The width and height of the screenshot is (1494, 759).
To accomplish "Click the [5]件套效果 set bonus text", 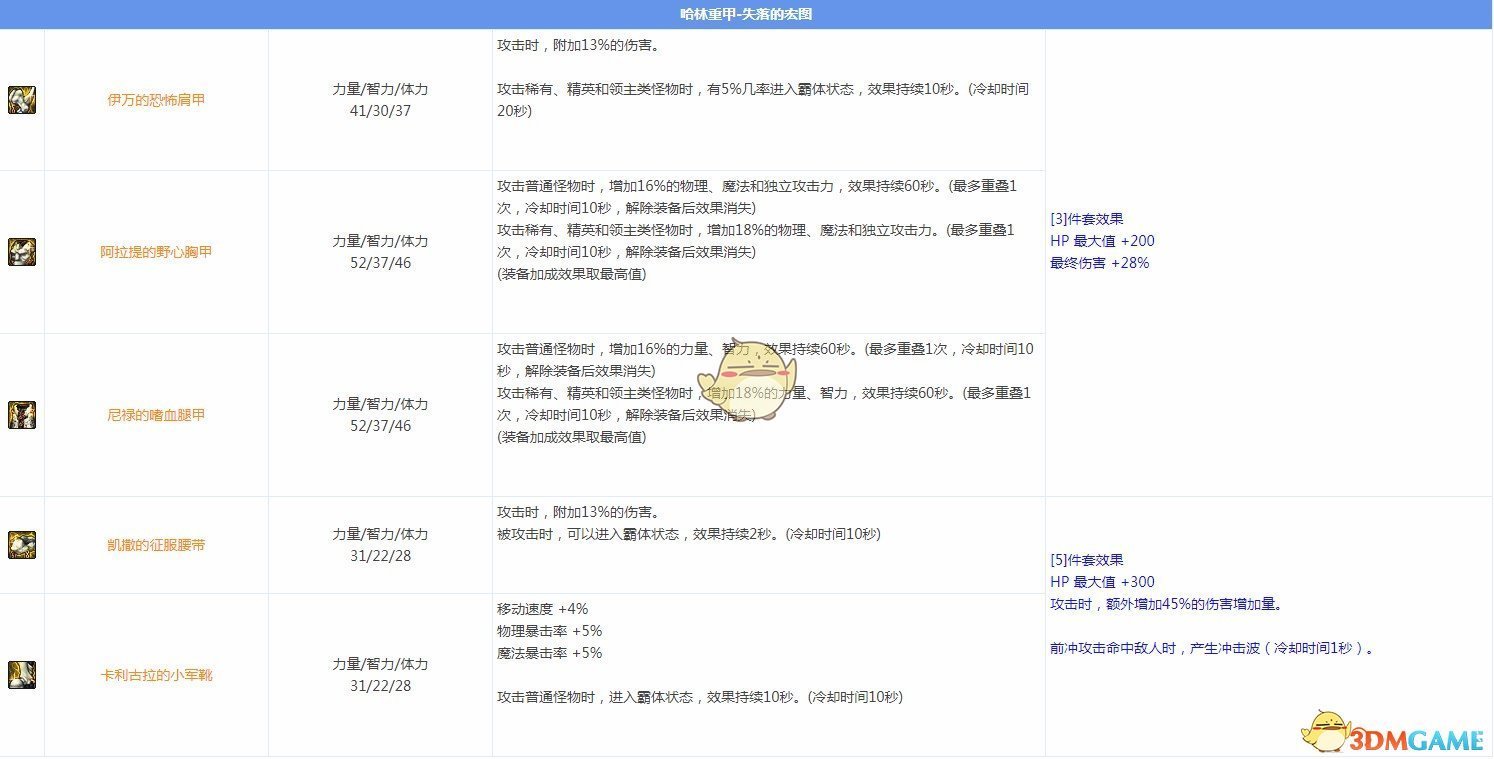I will pos(1087,560).
